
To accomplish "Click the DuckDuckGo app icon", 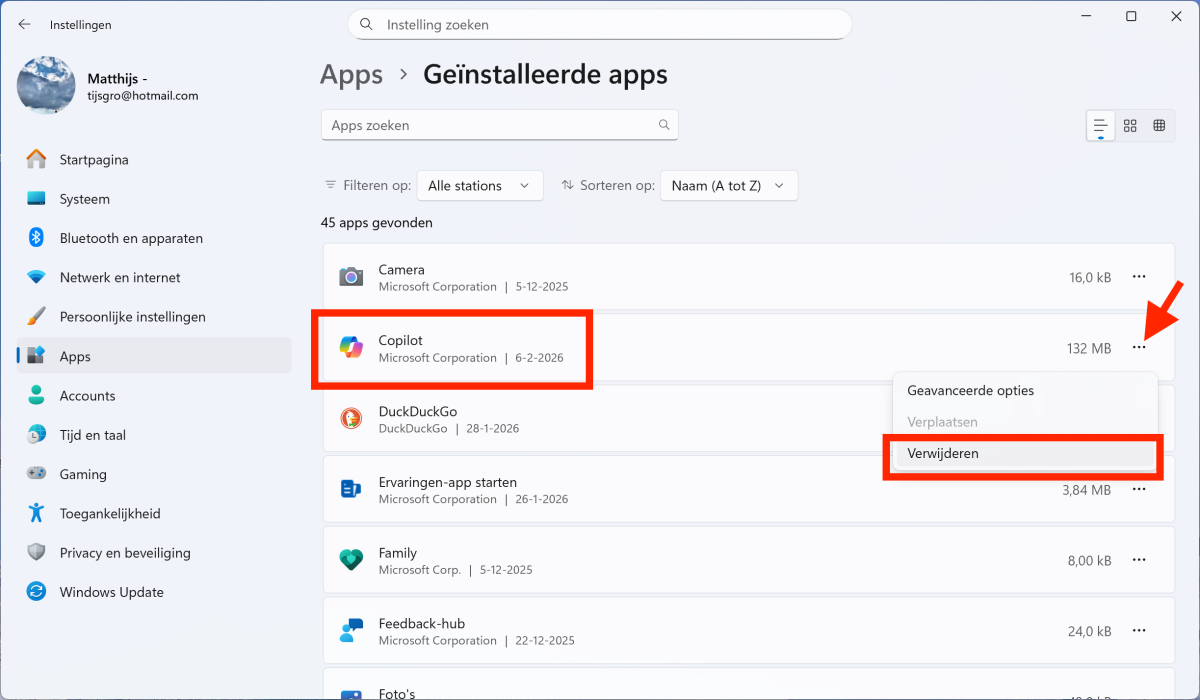I will 351,419.
